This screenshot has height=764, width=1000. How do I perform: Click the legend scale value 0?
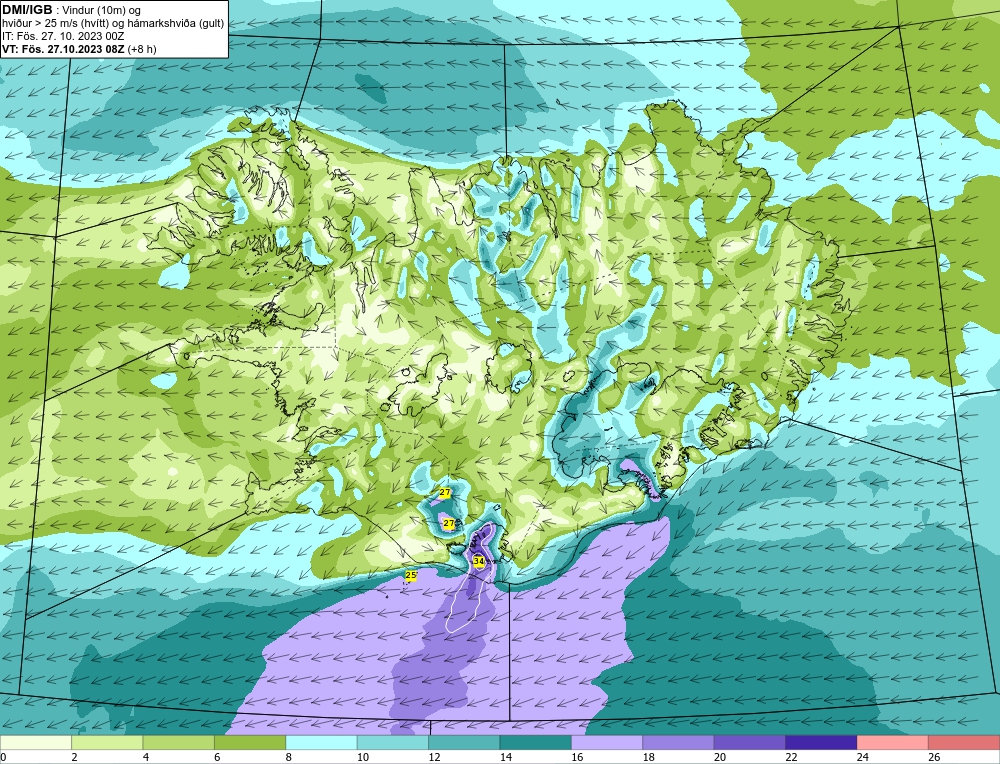[3, 757]
